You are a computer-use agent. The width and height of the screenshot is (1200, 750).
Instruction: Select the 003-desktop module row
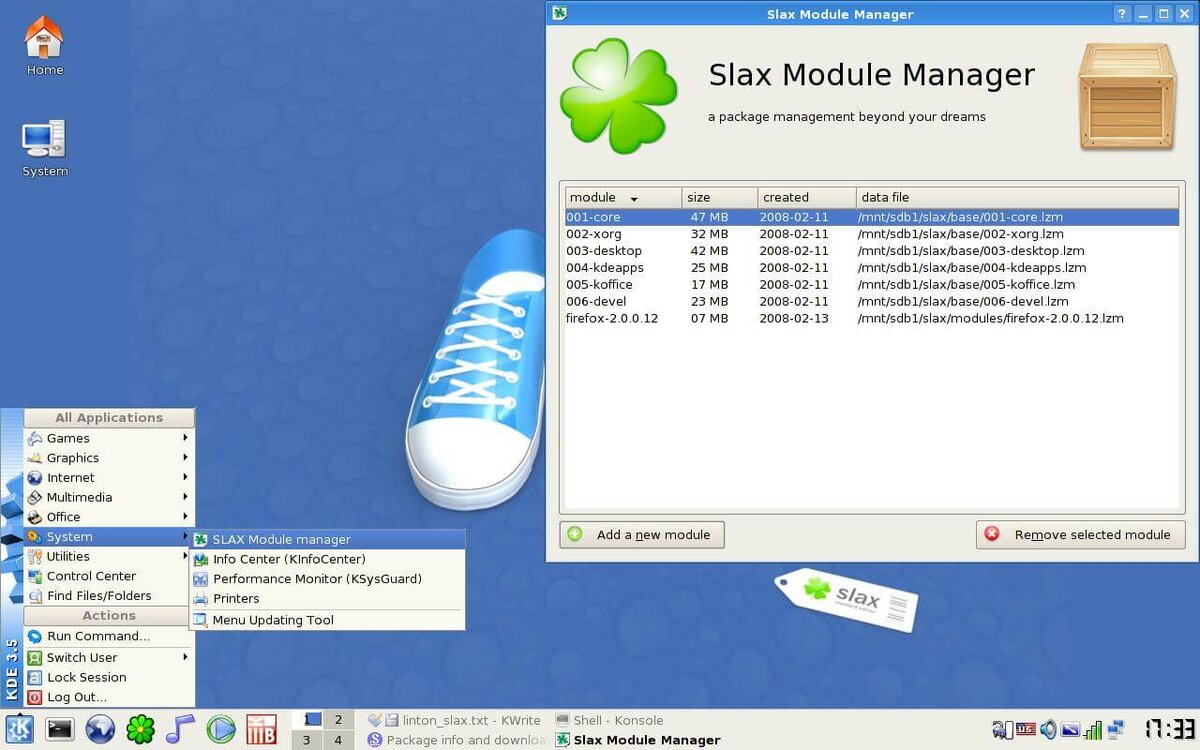coord(872,251)
